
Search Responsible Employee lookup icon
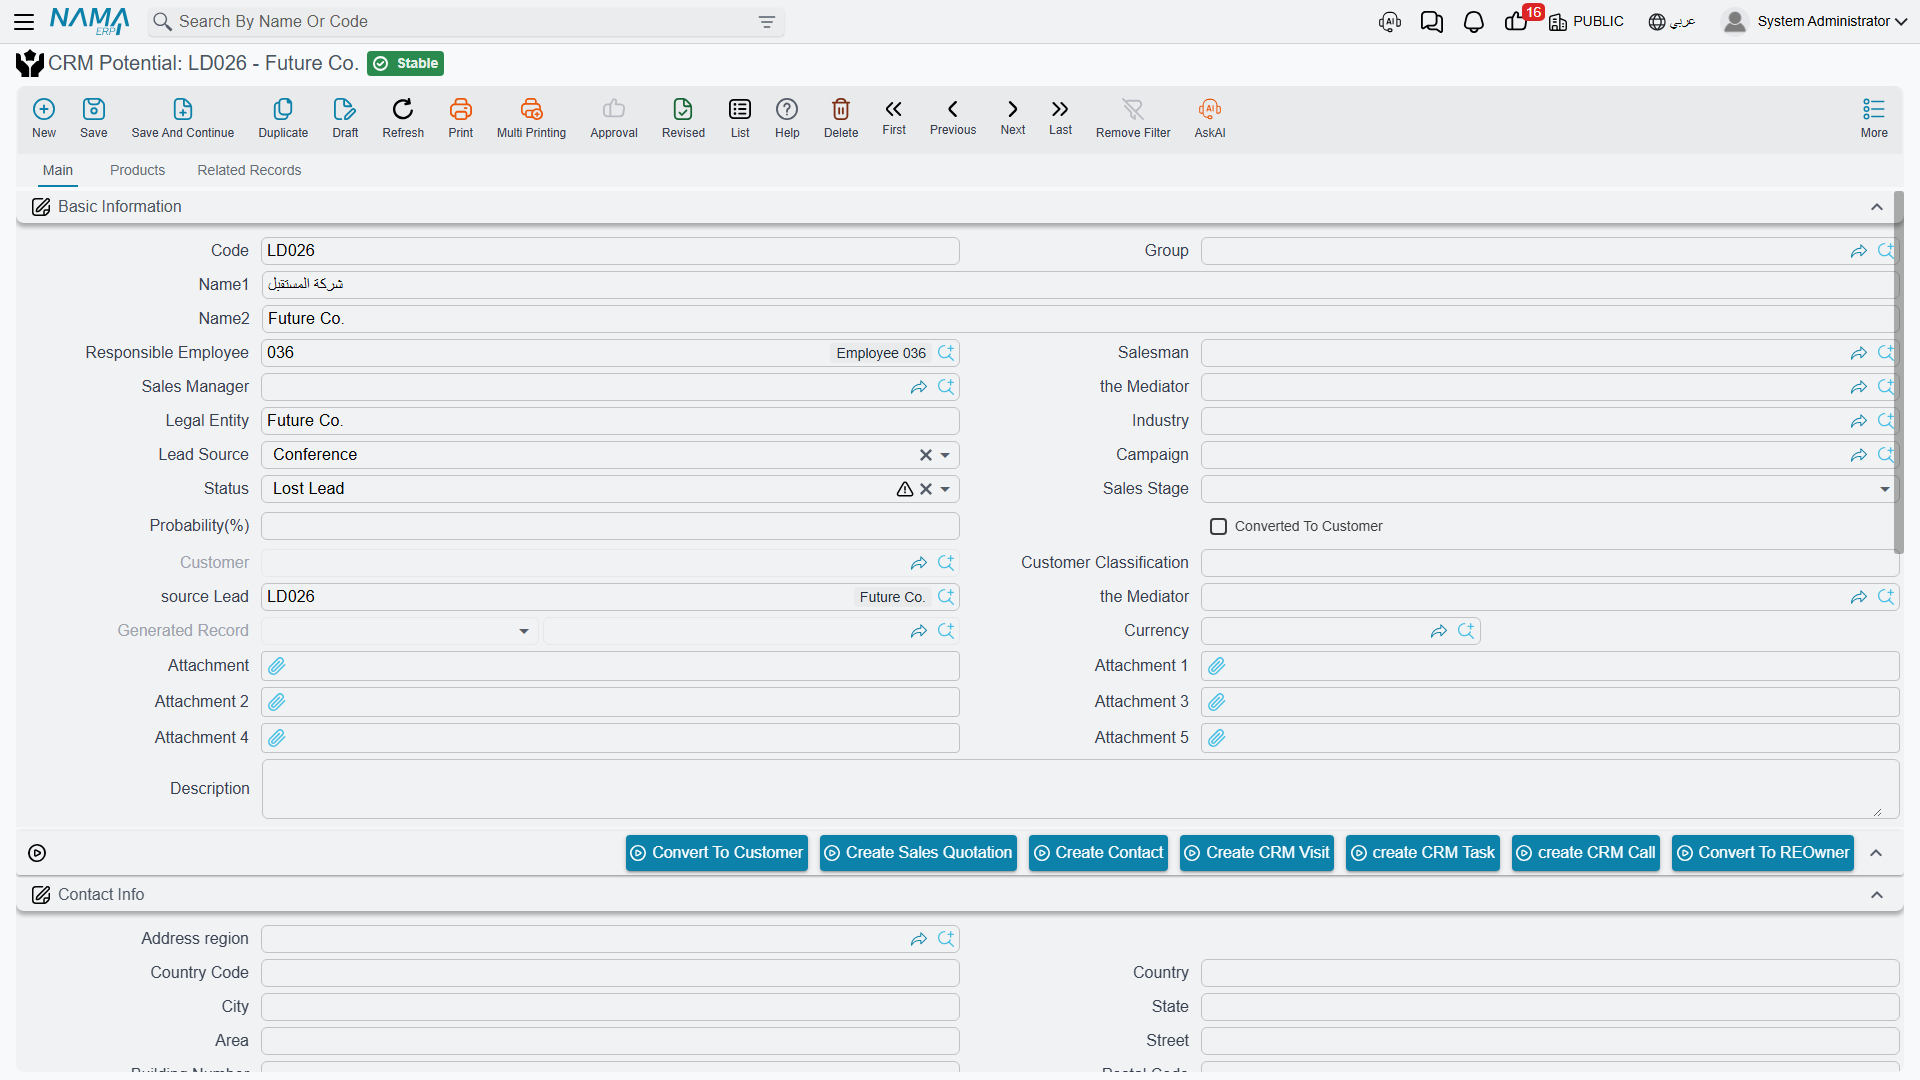point(946,353)
